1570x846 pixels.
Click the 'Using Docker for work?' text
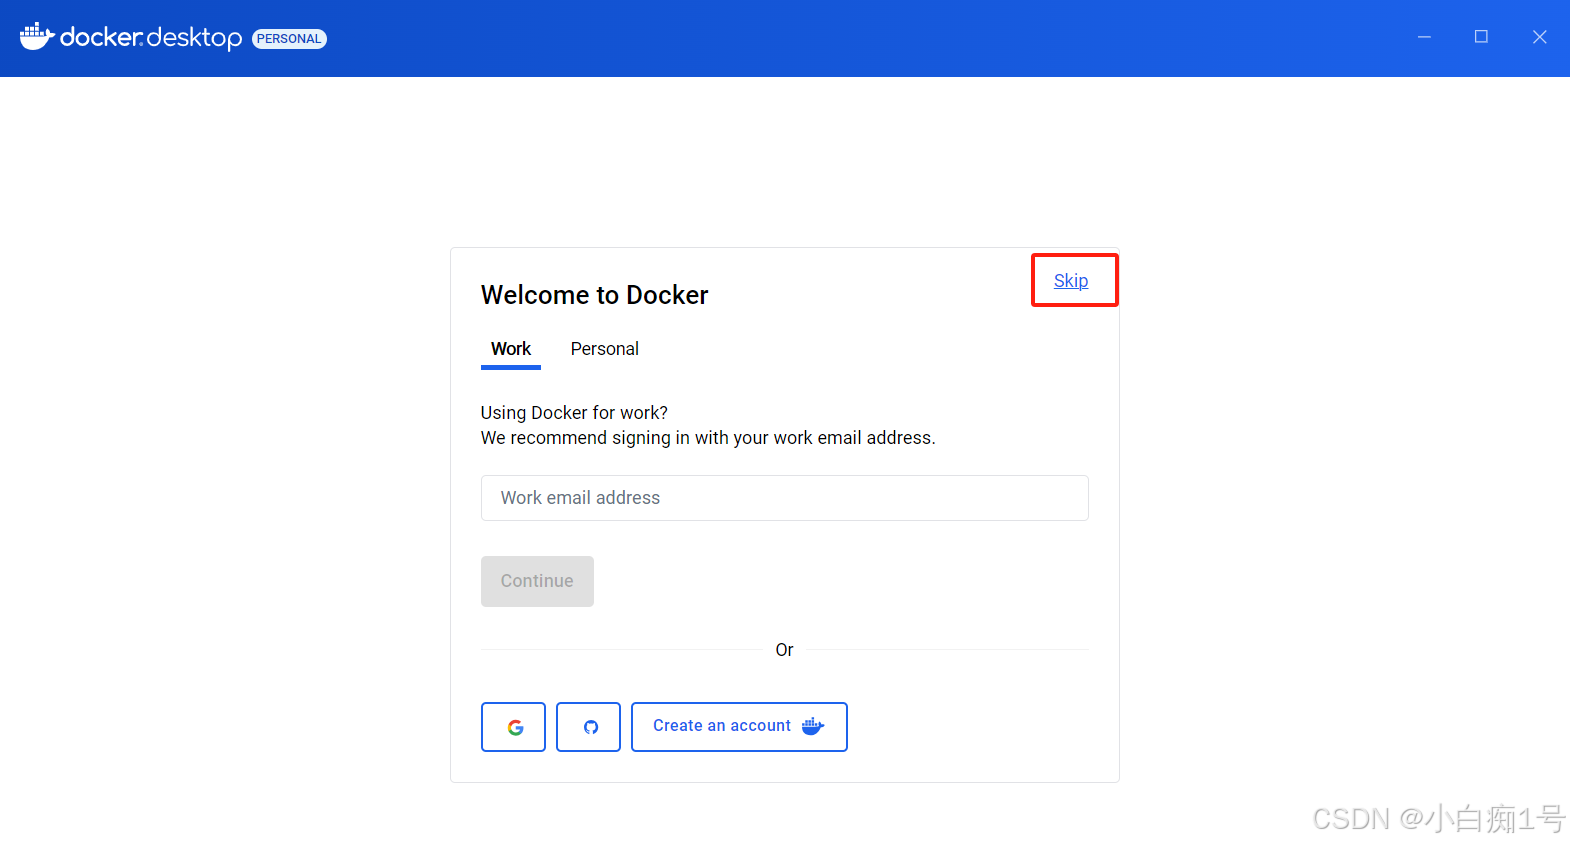click(574, 413)
